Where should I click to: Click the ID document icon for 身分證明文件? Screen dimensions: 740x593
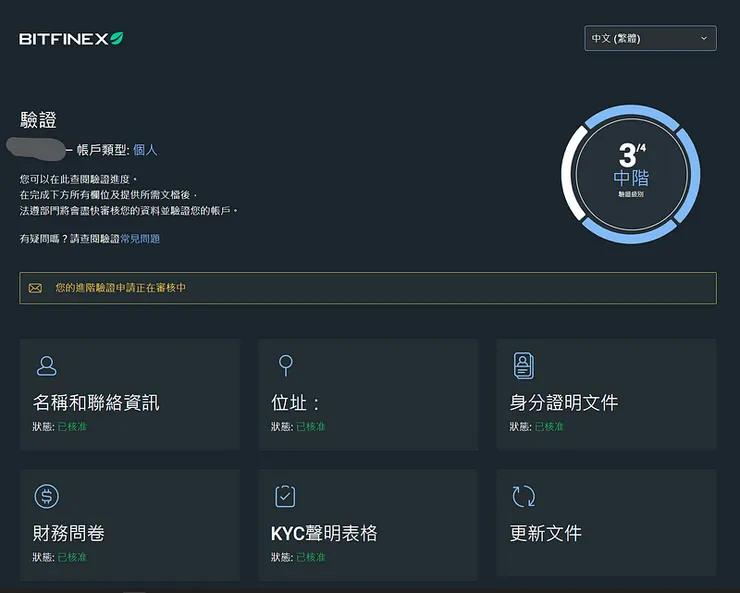pyautogui.click(x=523, y=366)
